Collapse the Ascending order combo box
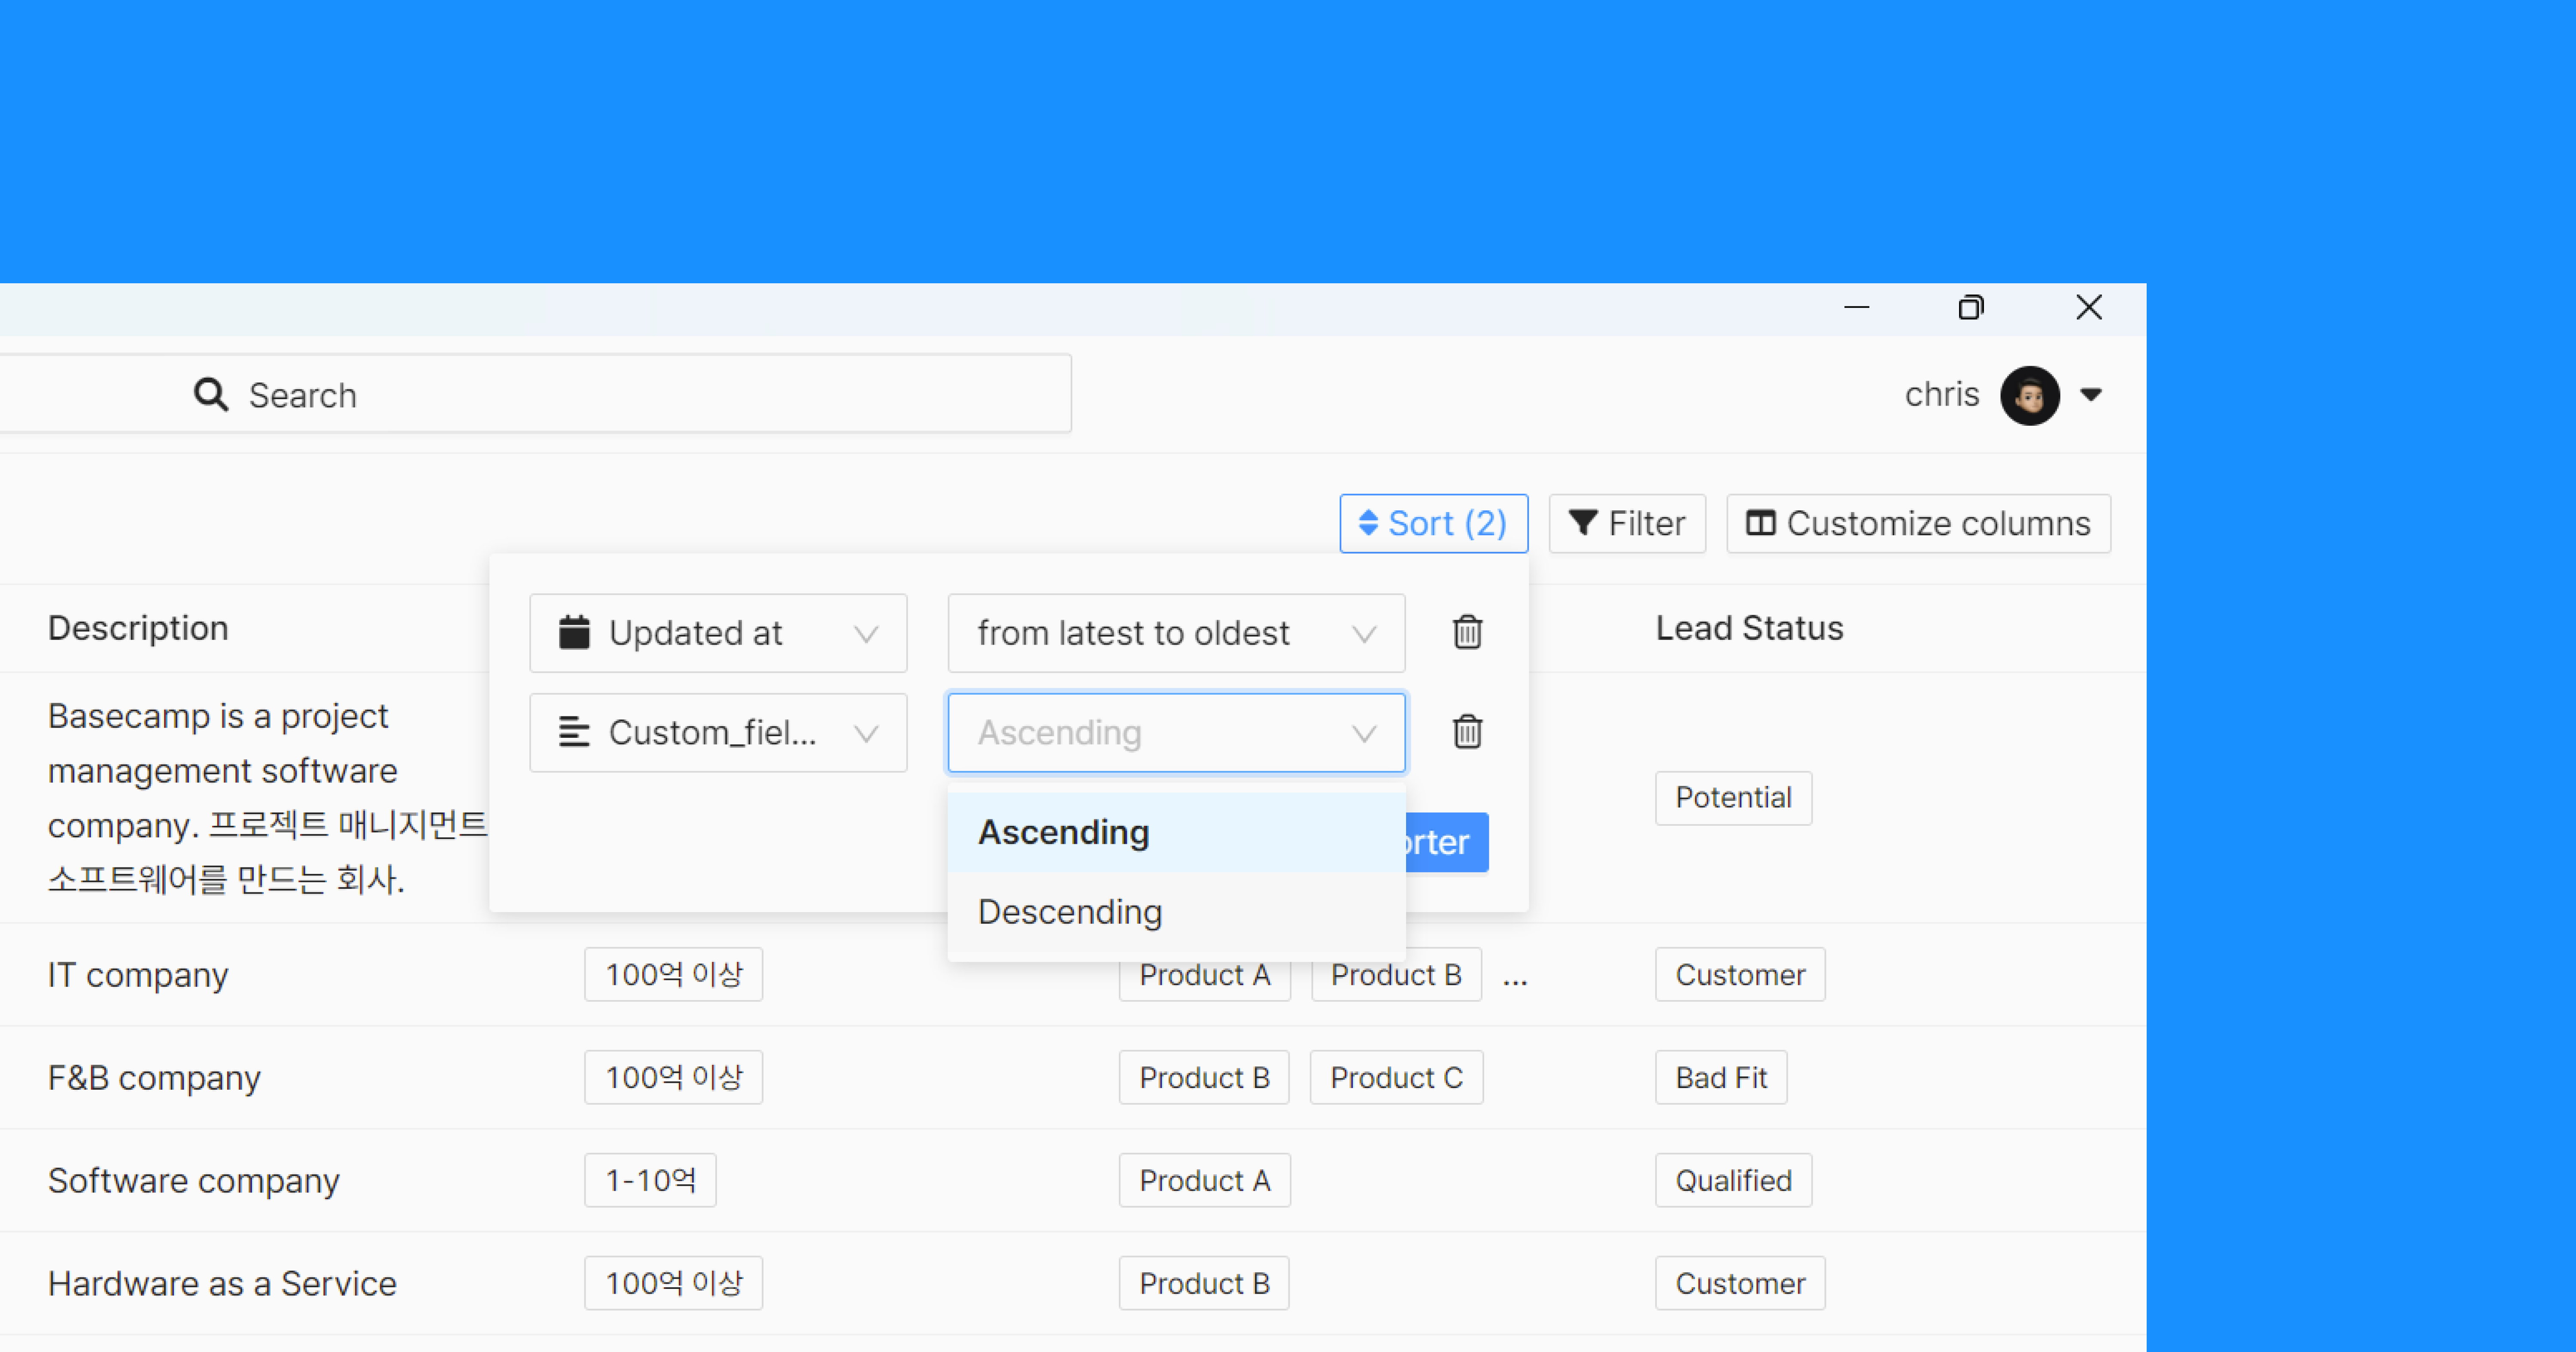Image resolution: width=2576 pixels, height=1352 pixels. tap(1176, 733)
